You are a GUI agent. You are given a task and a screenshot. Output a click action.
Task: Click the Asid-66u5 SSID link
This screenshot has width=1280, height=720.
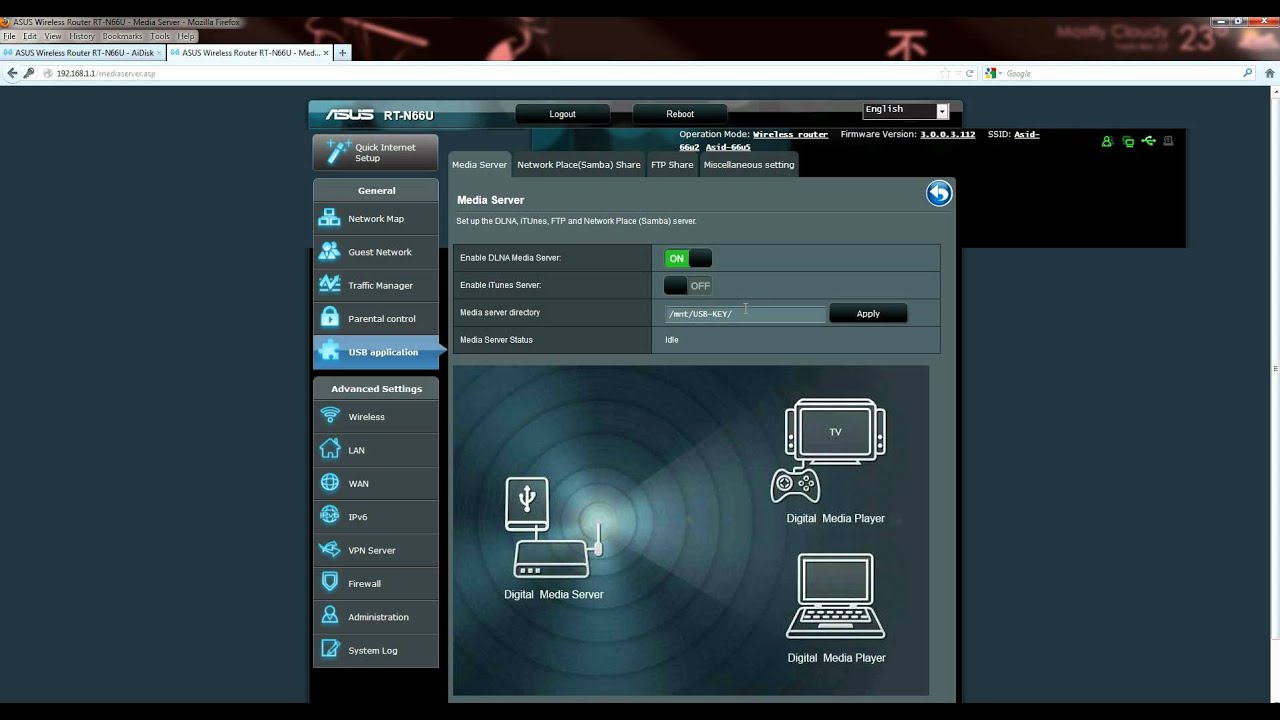tap(728, 147)
